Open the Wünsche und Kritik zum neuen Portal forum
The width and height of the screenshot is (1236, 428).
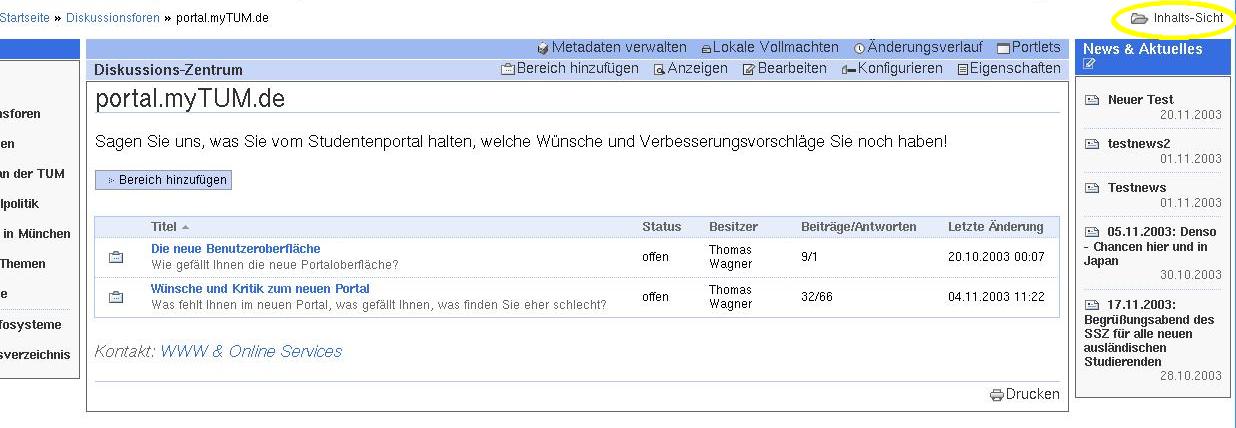coord(260,289)
